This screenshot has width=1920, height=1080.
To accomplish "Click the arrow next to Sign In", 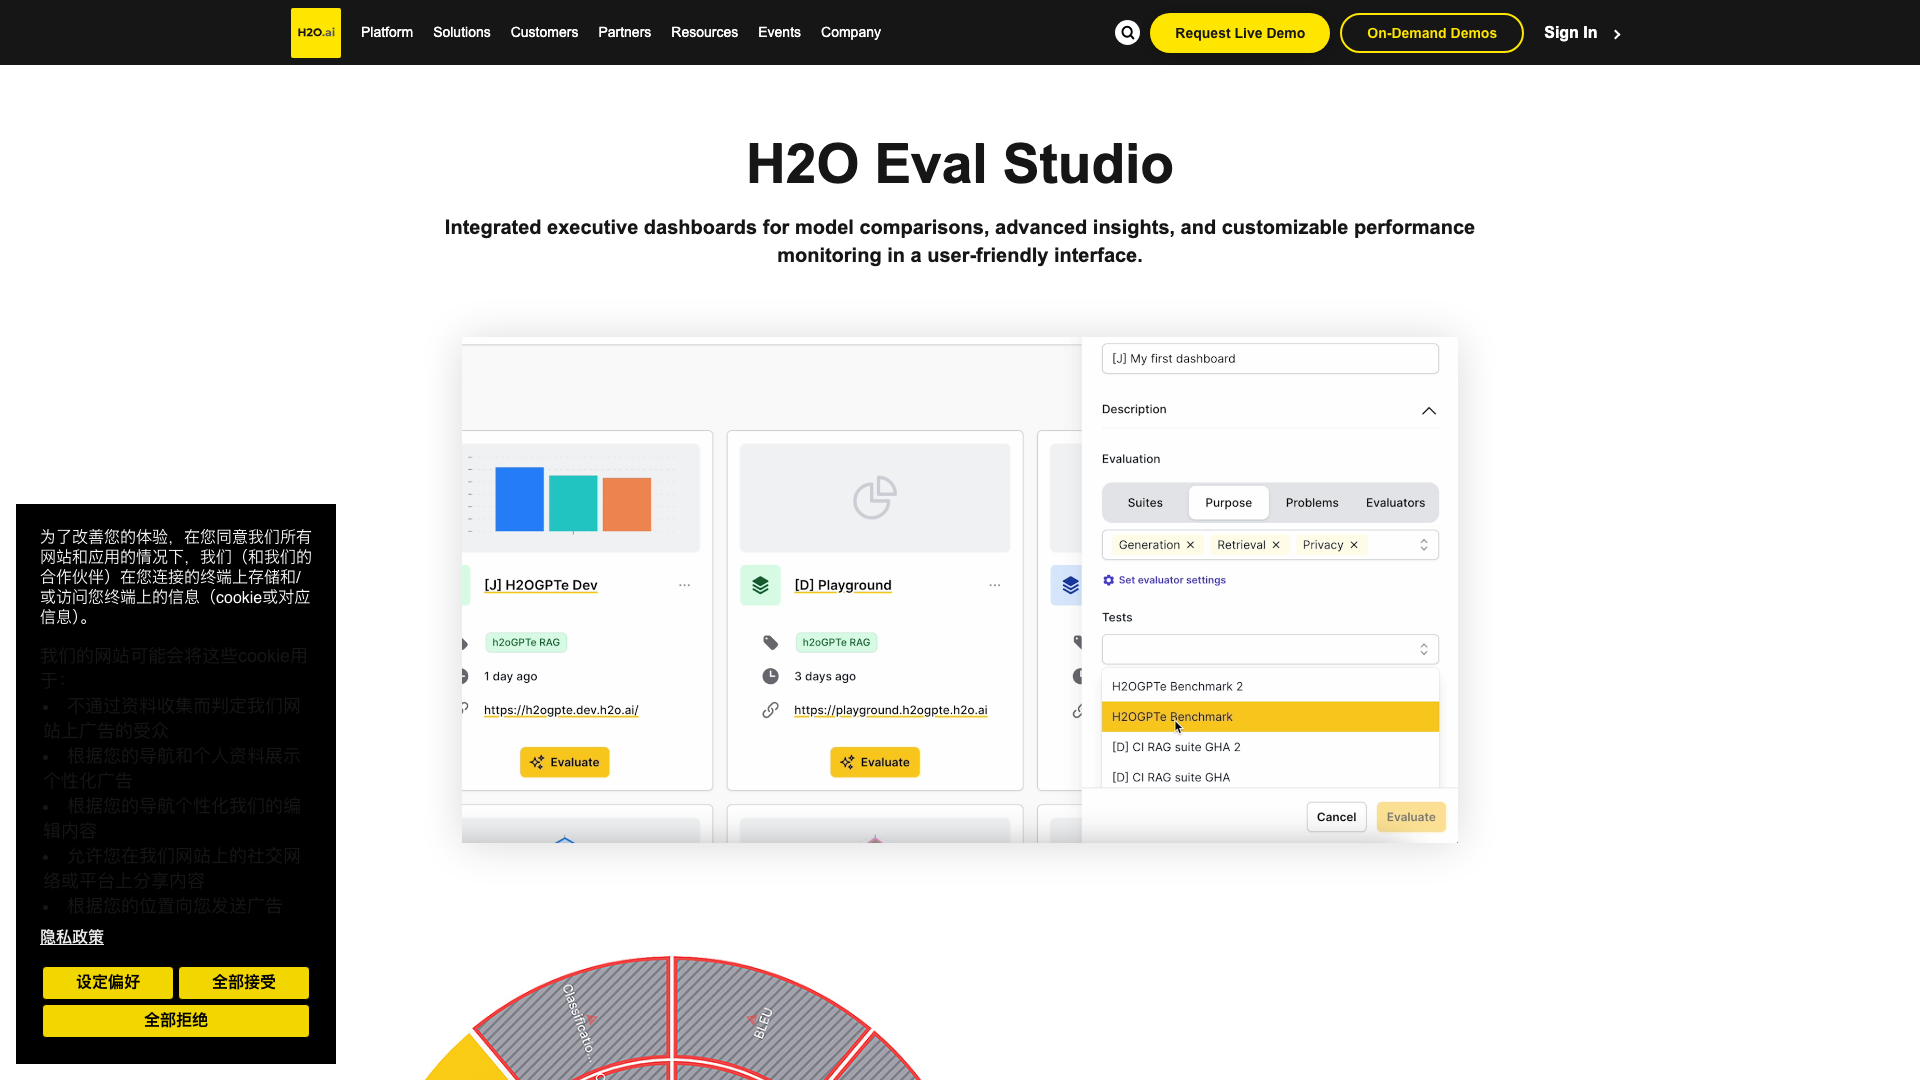I will [x=1617, y=34].
